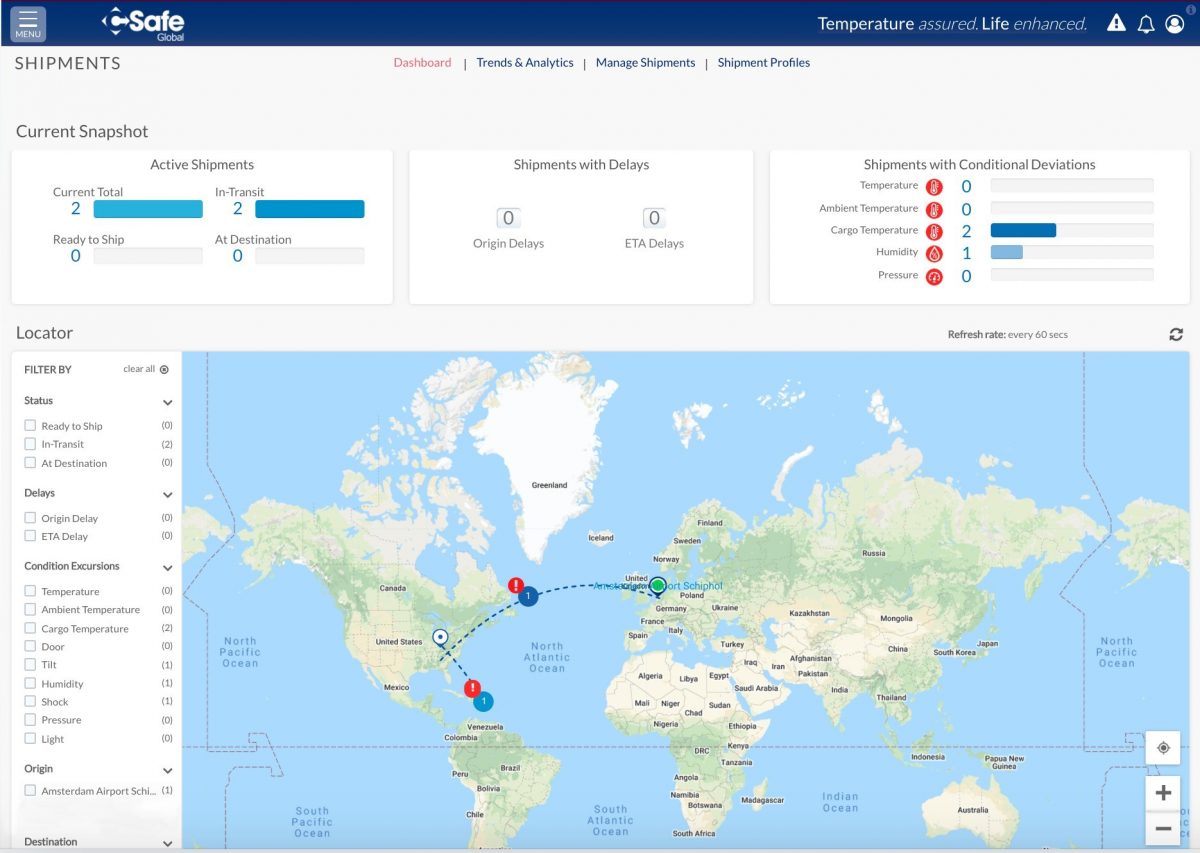This screenshot has height=853, width=1200.
Task: Collapse the Delays filter section
Action: (168, 492)
